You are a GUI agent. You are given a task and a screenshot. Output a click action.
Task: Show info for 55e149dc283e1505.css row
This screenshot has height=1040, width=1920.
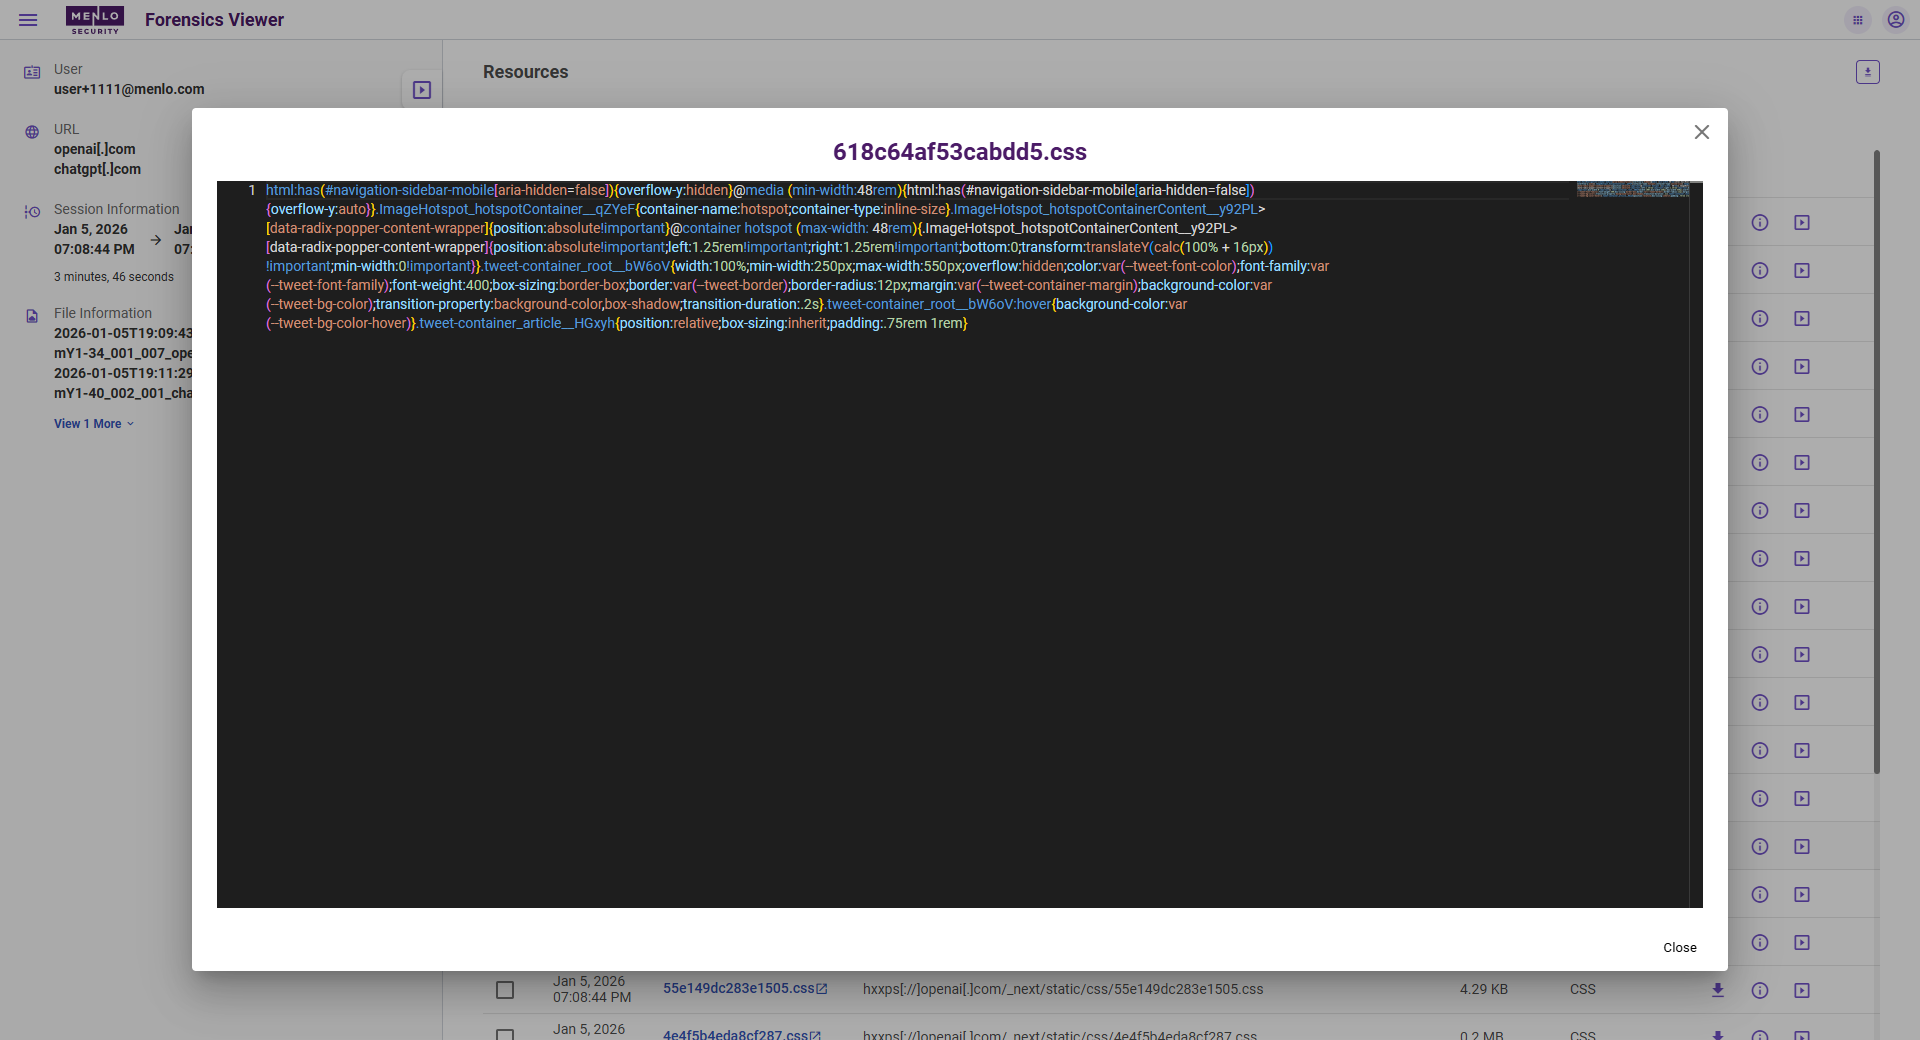[x=1760, y=990]
